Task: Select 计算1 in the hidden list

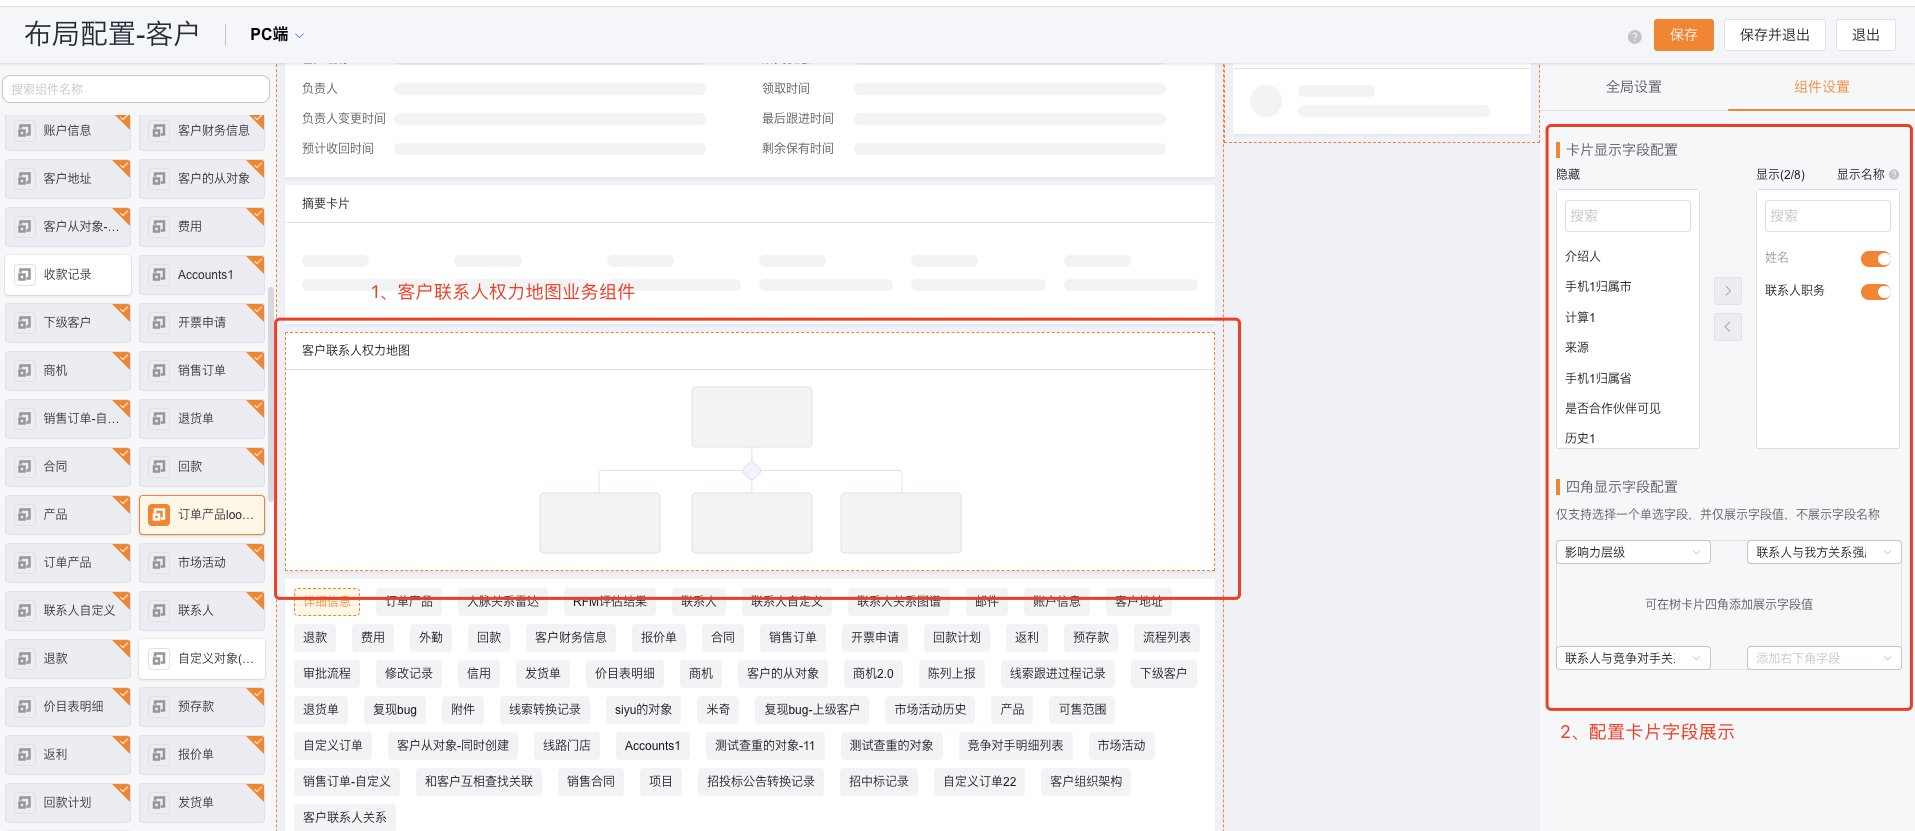Action: click(1580, 318)
